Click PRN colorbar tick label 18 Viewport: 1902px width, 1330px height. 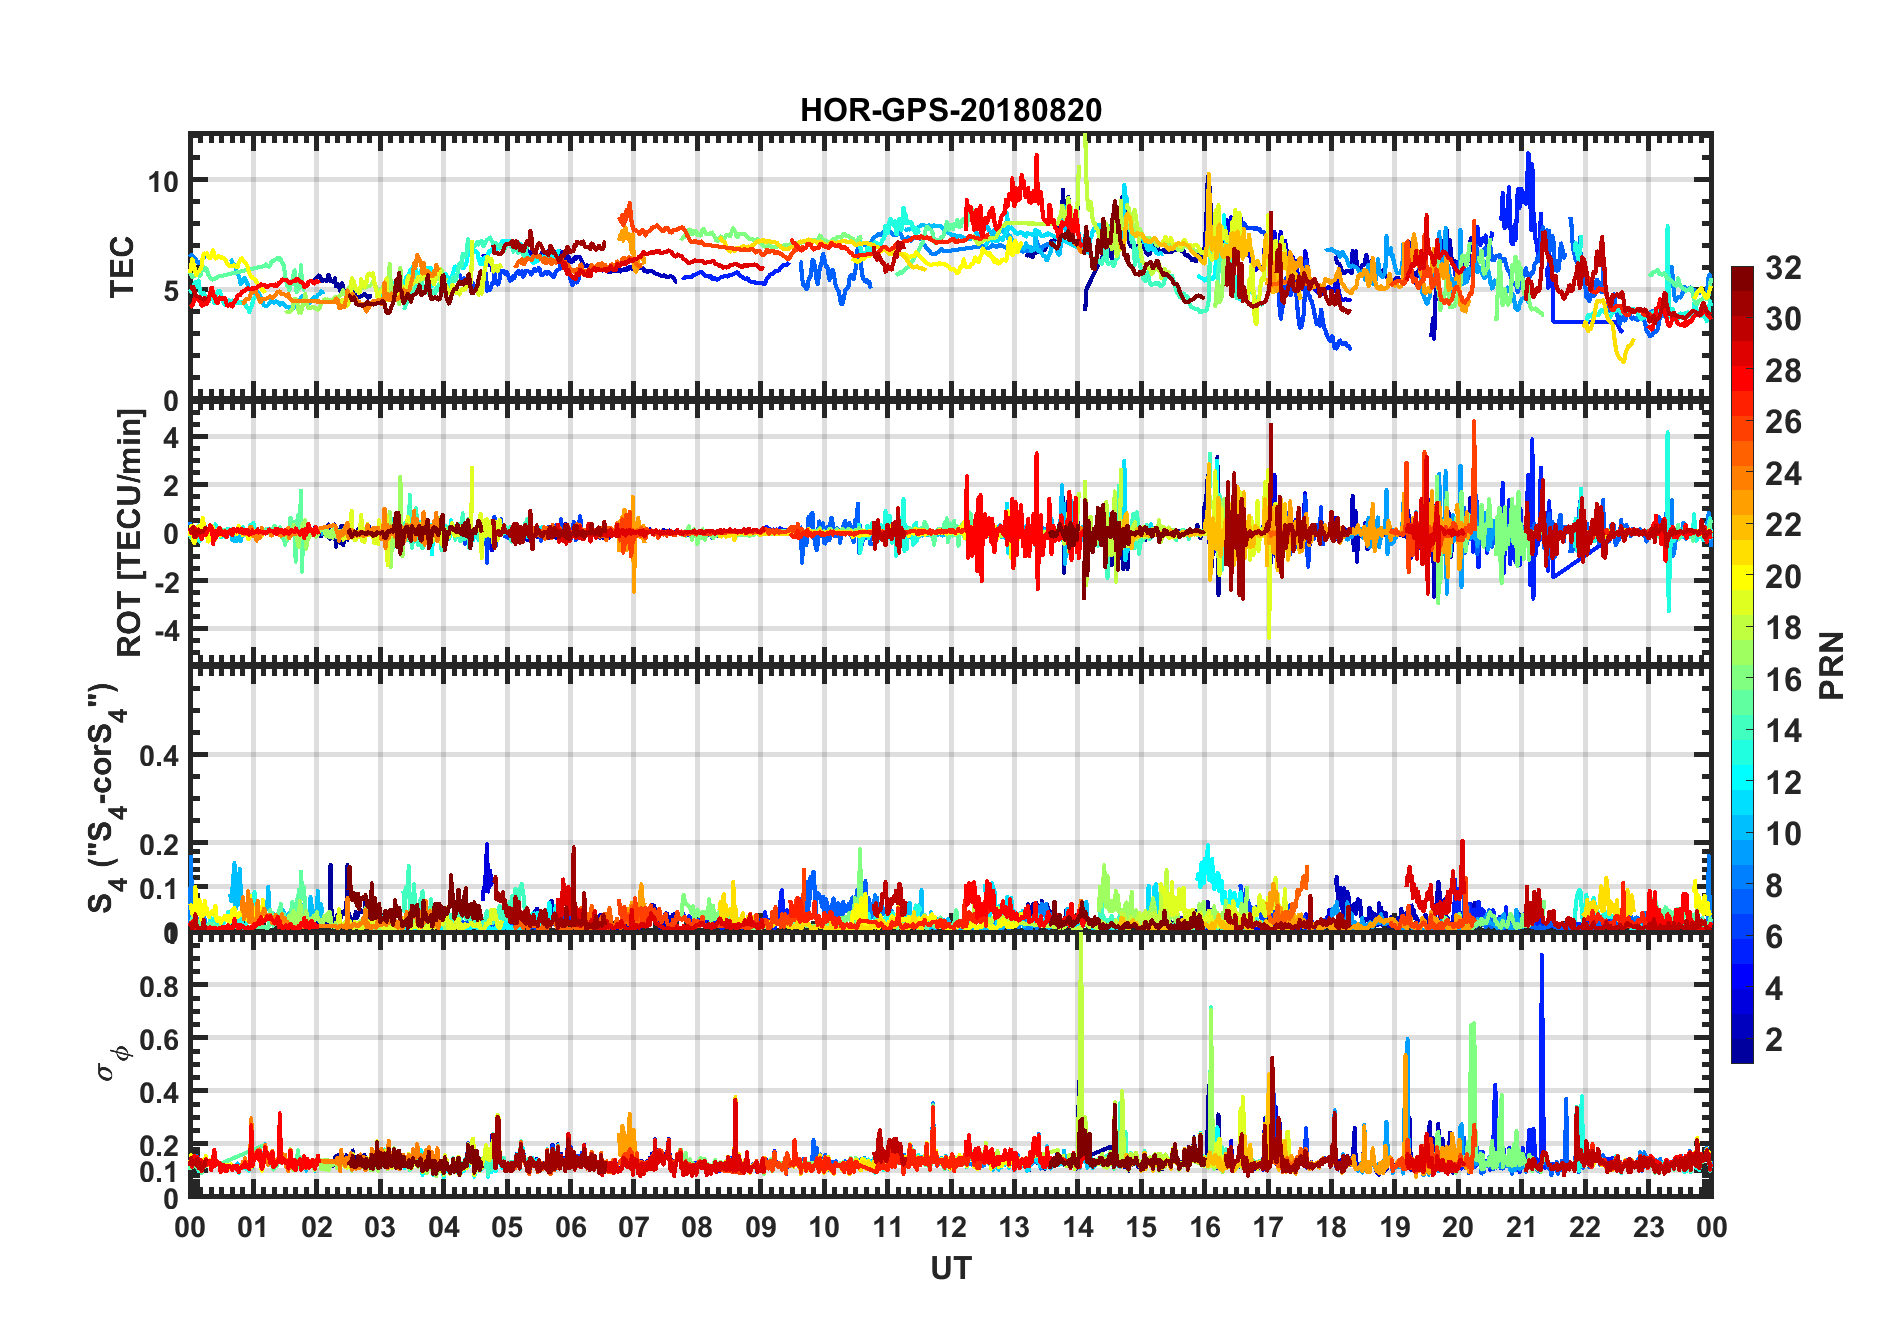coord(1783,627)
